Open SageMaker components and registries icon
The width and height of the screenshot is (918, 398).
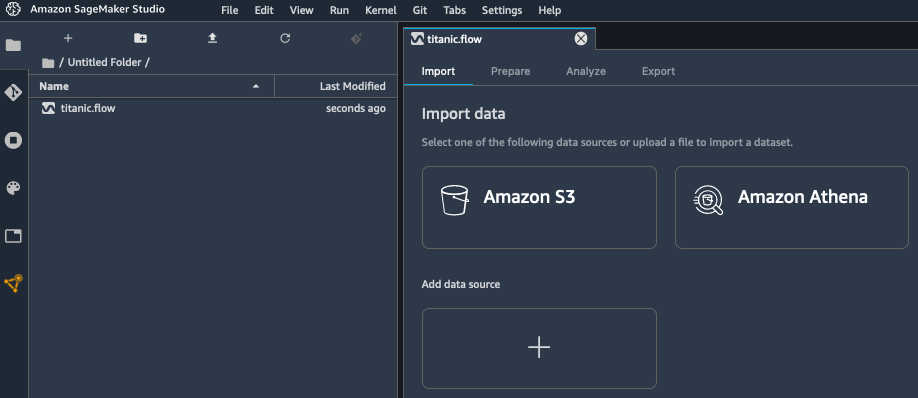13,283
